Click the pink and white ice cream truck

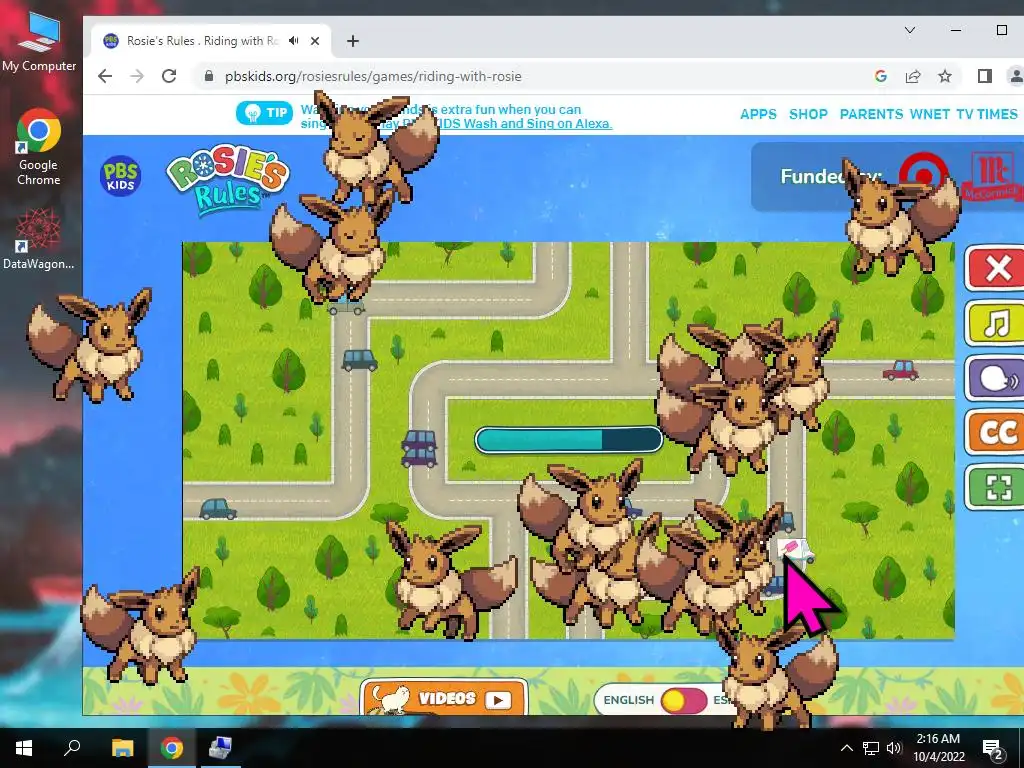click(x=796, y=550)
